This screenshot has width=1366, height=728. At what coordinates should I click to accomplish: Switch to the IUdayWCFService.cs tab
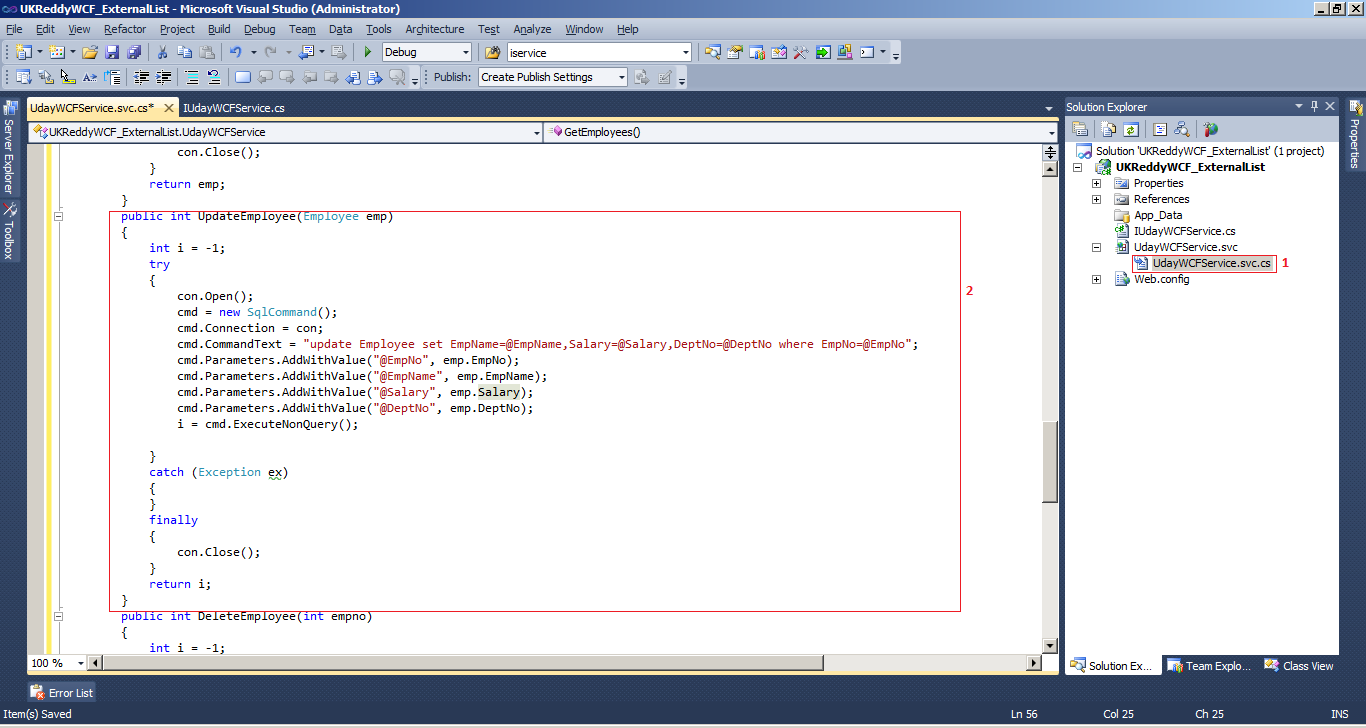pos(234,107)
